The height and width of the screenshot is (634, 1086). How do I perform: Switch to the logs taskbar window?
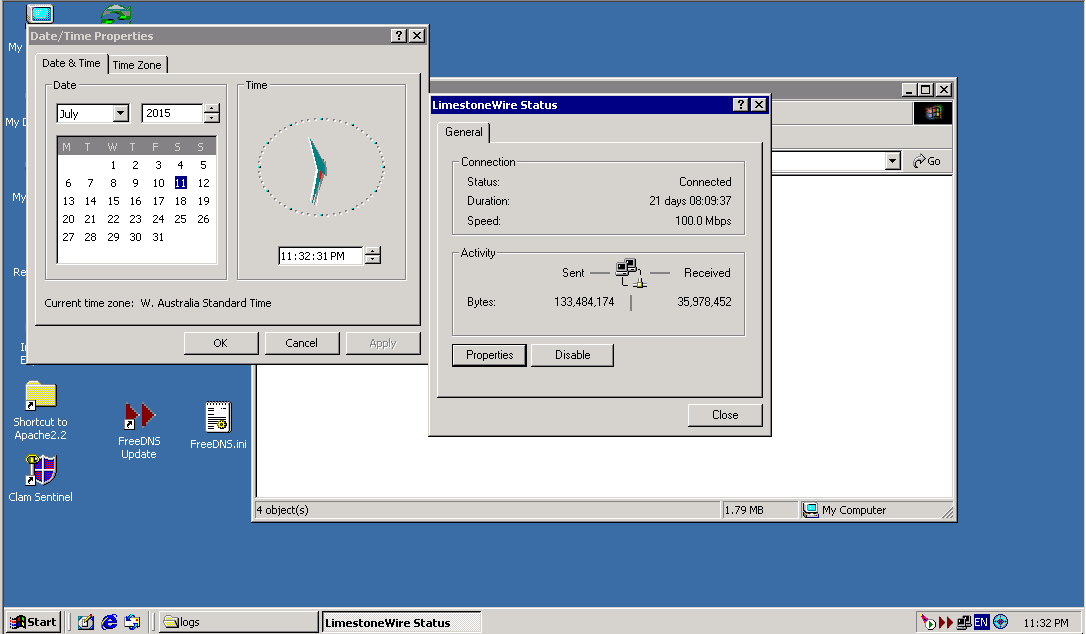tap(239, 622)
